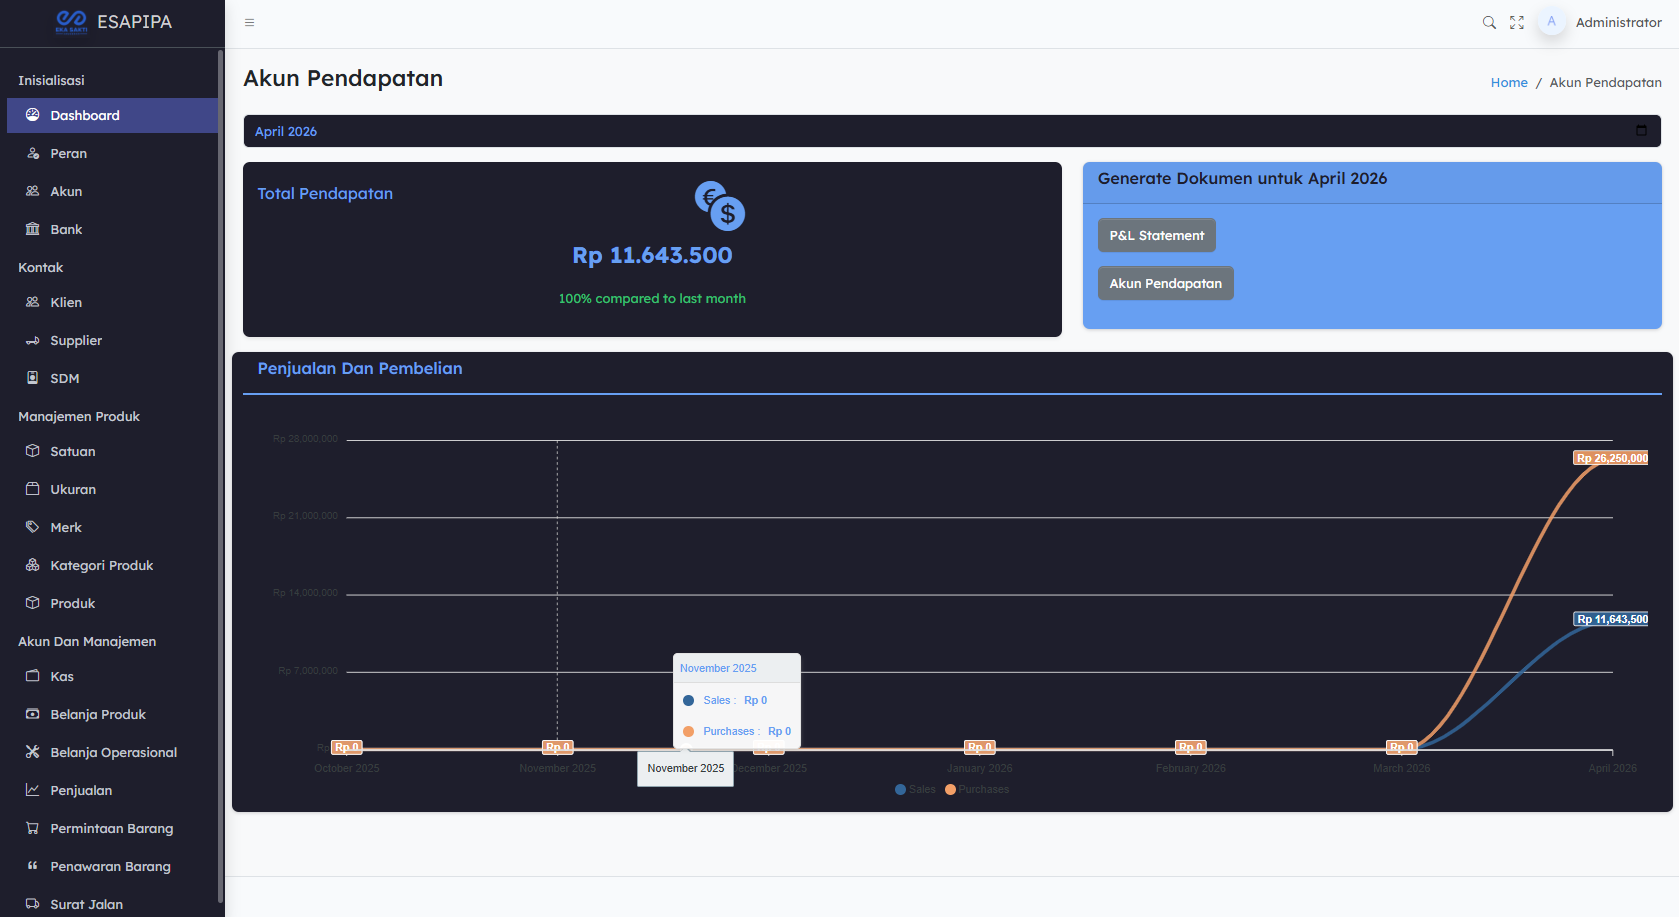
Task: Click the Permintaan Barang cart icon
Action: pos(33,828)
